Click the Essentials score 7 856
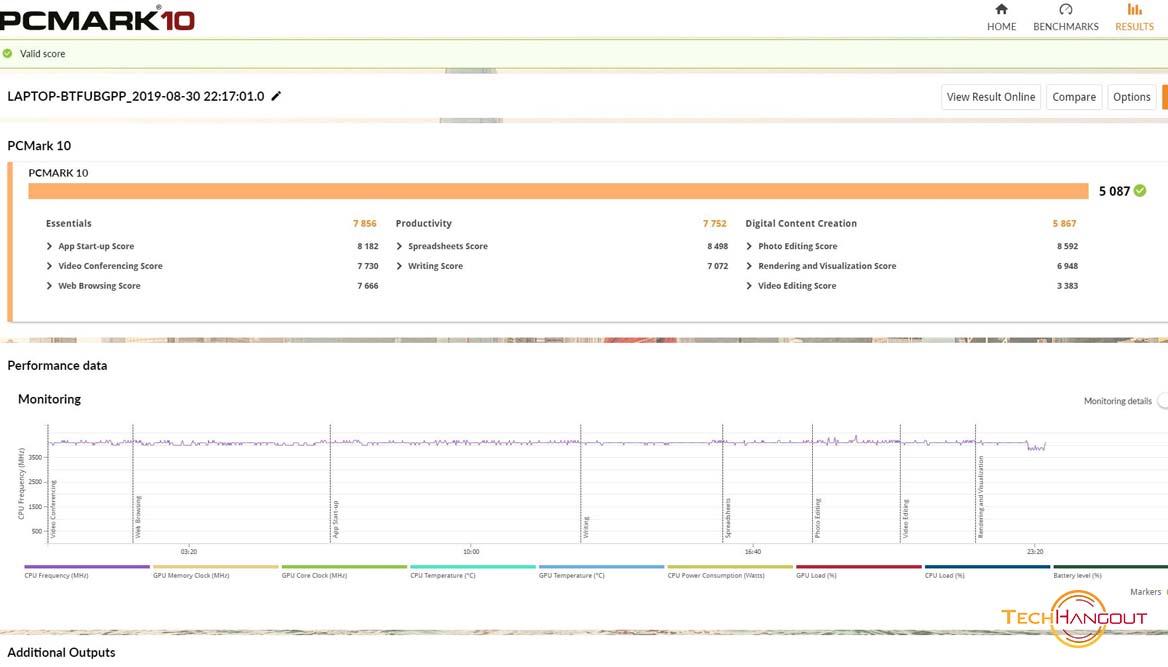 click(364, 224)
